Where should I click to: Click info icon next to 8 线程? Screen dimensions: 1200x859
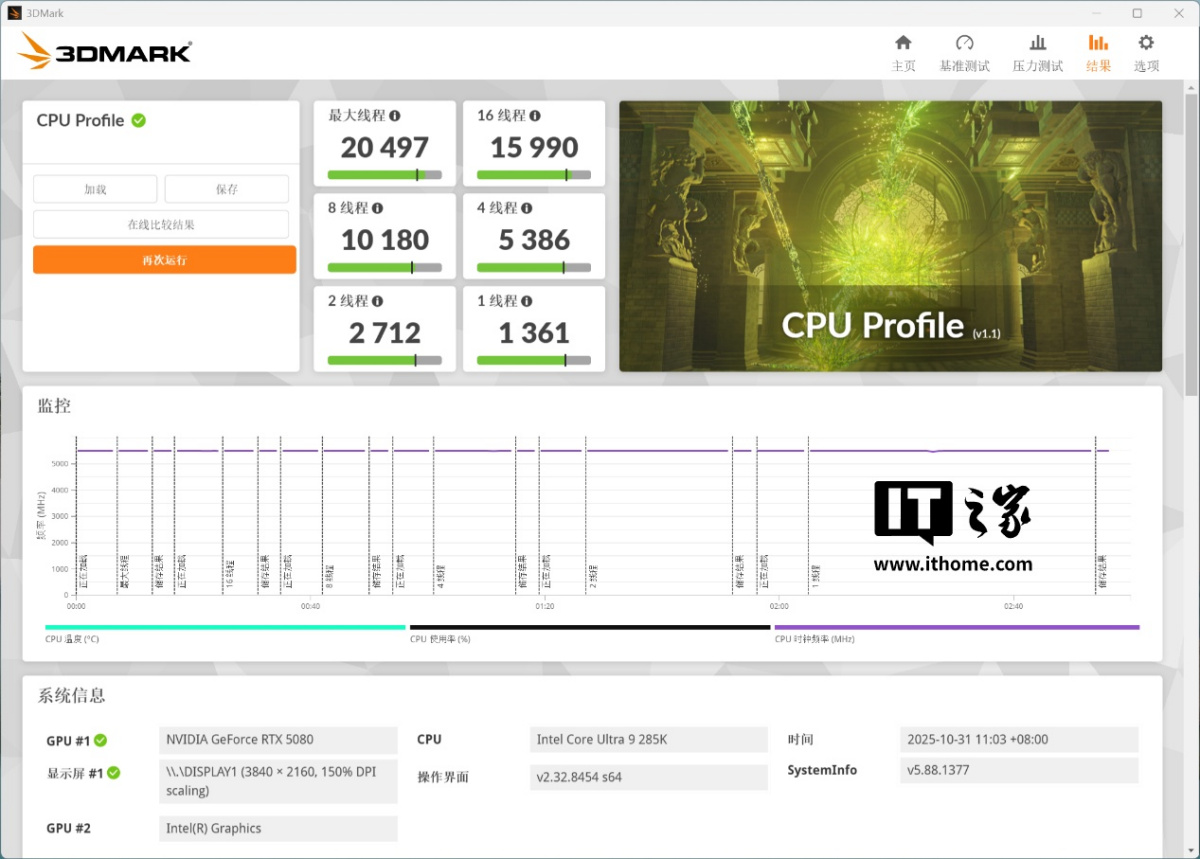click(x=377, y=208)
